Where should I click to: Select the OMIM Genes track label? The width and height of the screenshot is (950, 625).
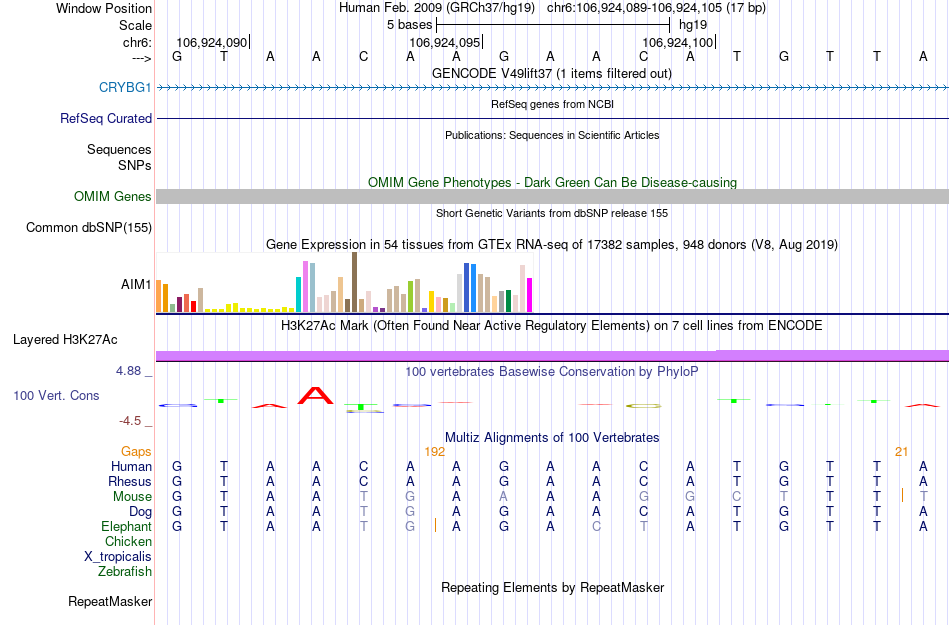point(112,196)
